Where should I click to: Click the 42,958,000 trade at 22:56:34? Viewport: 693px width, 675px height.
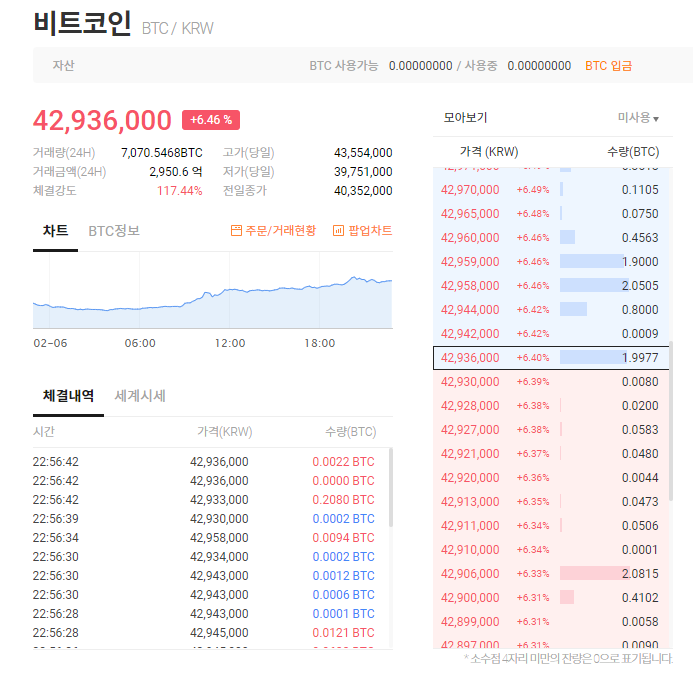pyautogui.click(x=219, y=538)
